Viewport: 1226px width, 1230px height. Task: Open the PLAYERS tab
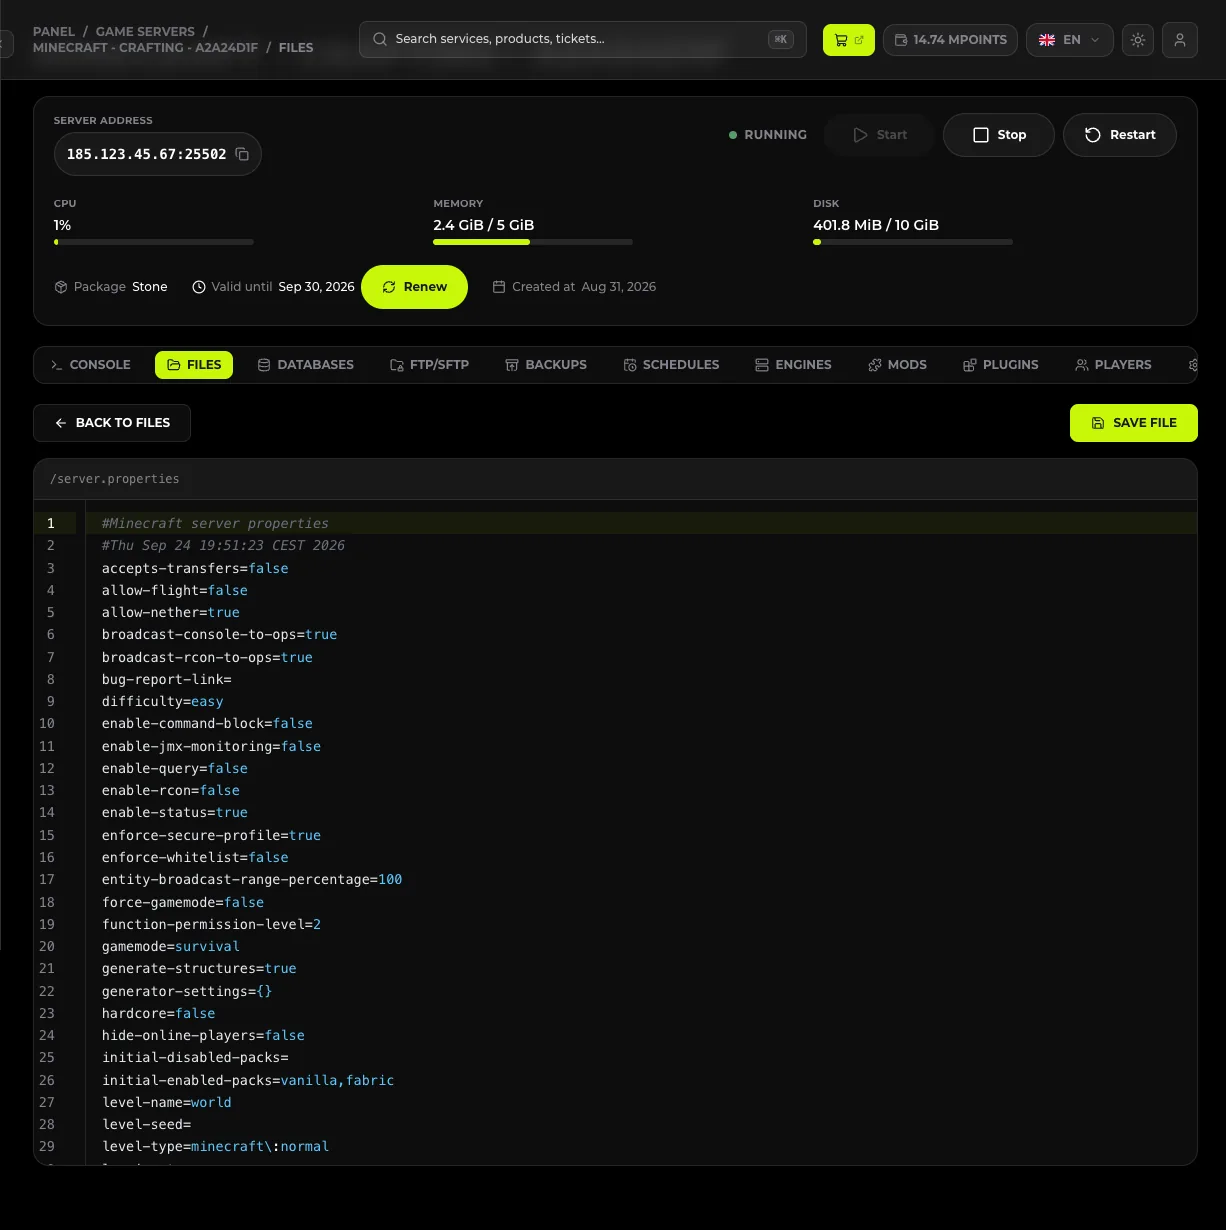tap(1113, 365)
